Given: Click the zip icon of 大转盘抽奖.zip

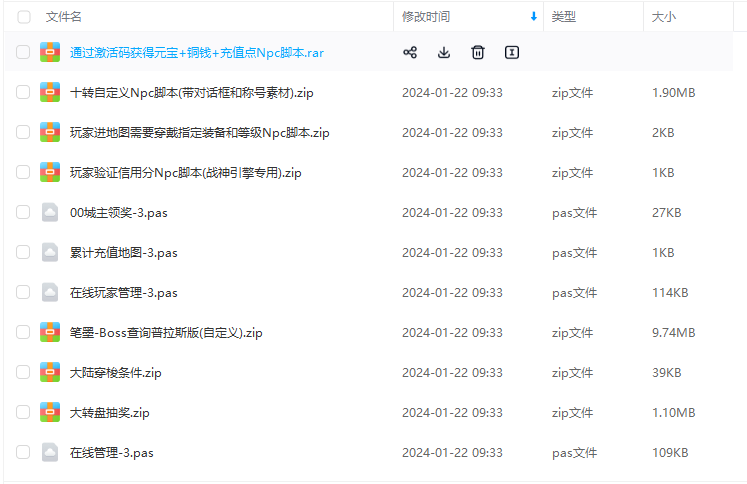Looking at the screenshot, I should pos(50,412).
